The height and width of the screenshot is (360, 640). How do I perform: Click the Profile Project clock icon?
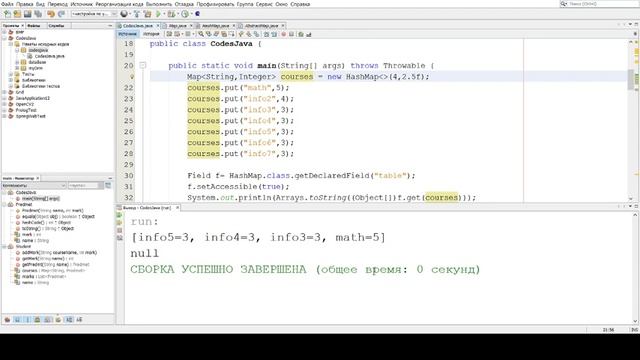pos(185,14)
